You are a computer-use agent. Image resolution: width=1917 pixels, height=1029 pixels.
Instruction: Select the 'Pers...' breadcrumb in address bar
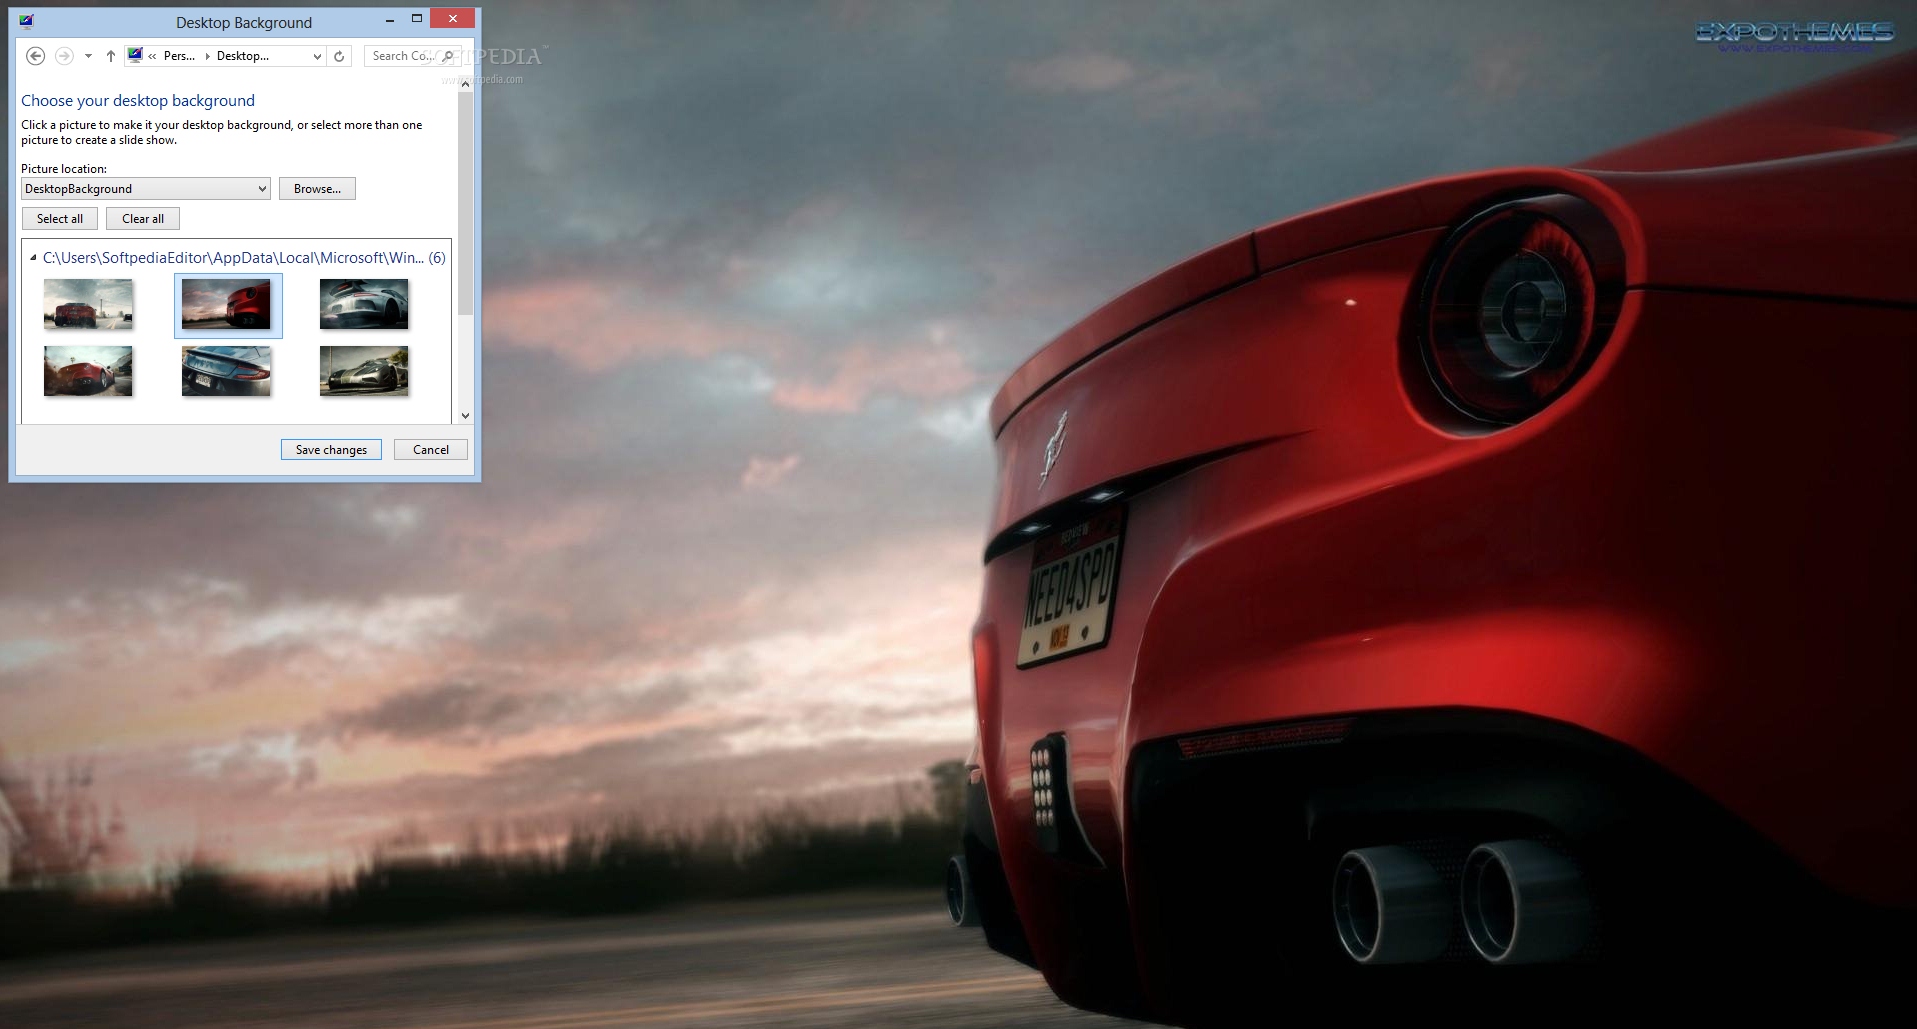pyautogui.click(x=179, y=56)
